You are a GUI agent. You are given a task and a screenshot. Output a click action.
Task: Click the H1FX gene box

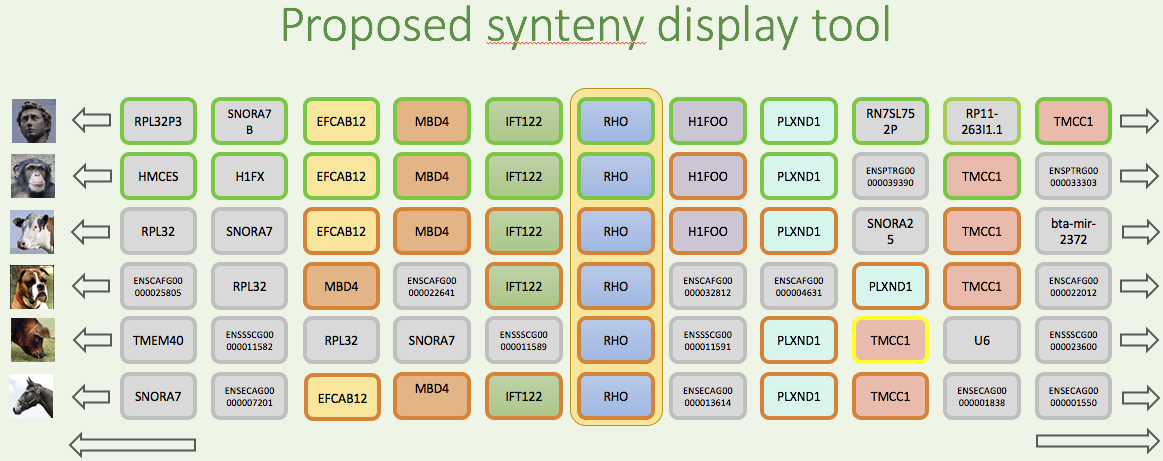pyautogui.click(x=248, y=176)
